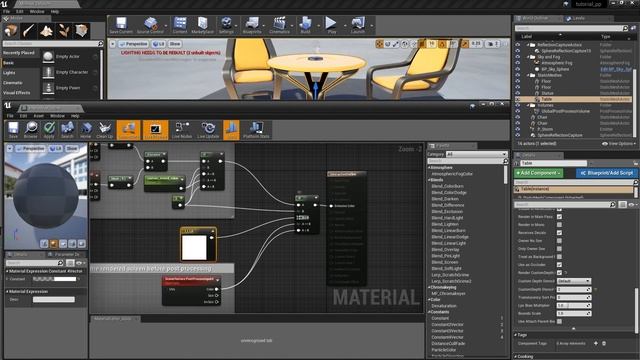Enable the Owner No See checkbox
This screenshot has width=640, height=360.
coord(559,241)
